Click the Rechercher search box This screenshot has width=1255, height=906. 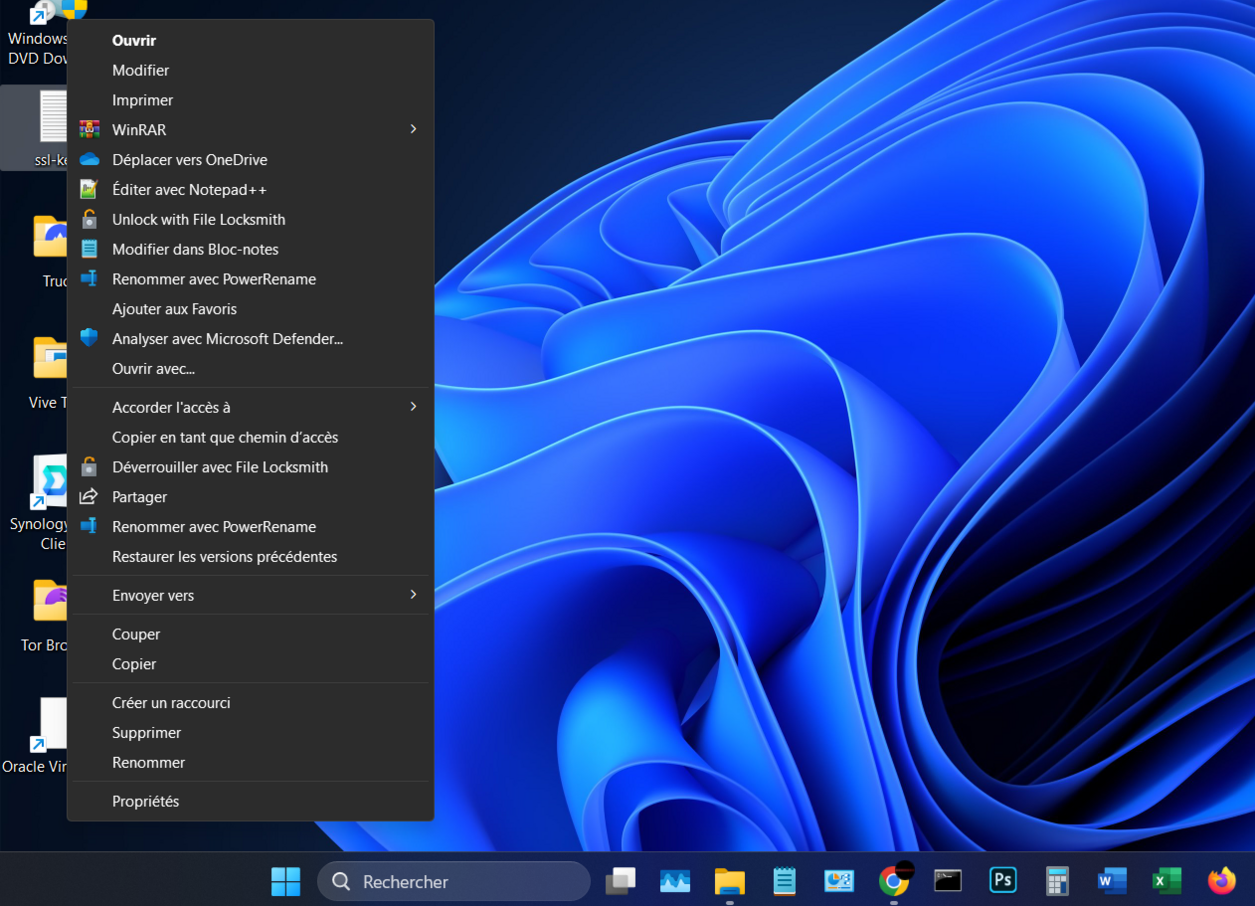454,881
